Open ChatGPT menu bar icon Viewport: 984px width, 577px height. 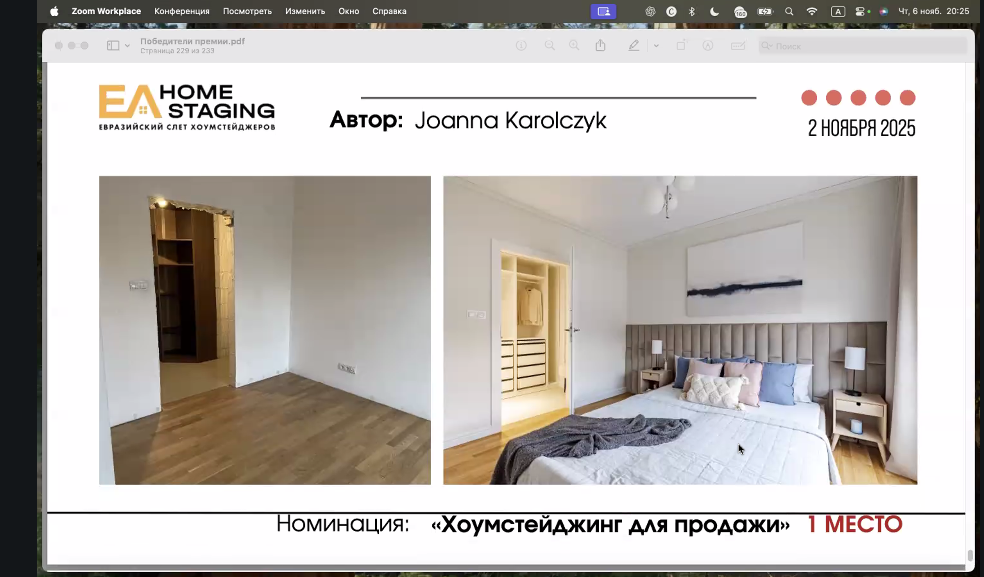(x=651, y=11)
